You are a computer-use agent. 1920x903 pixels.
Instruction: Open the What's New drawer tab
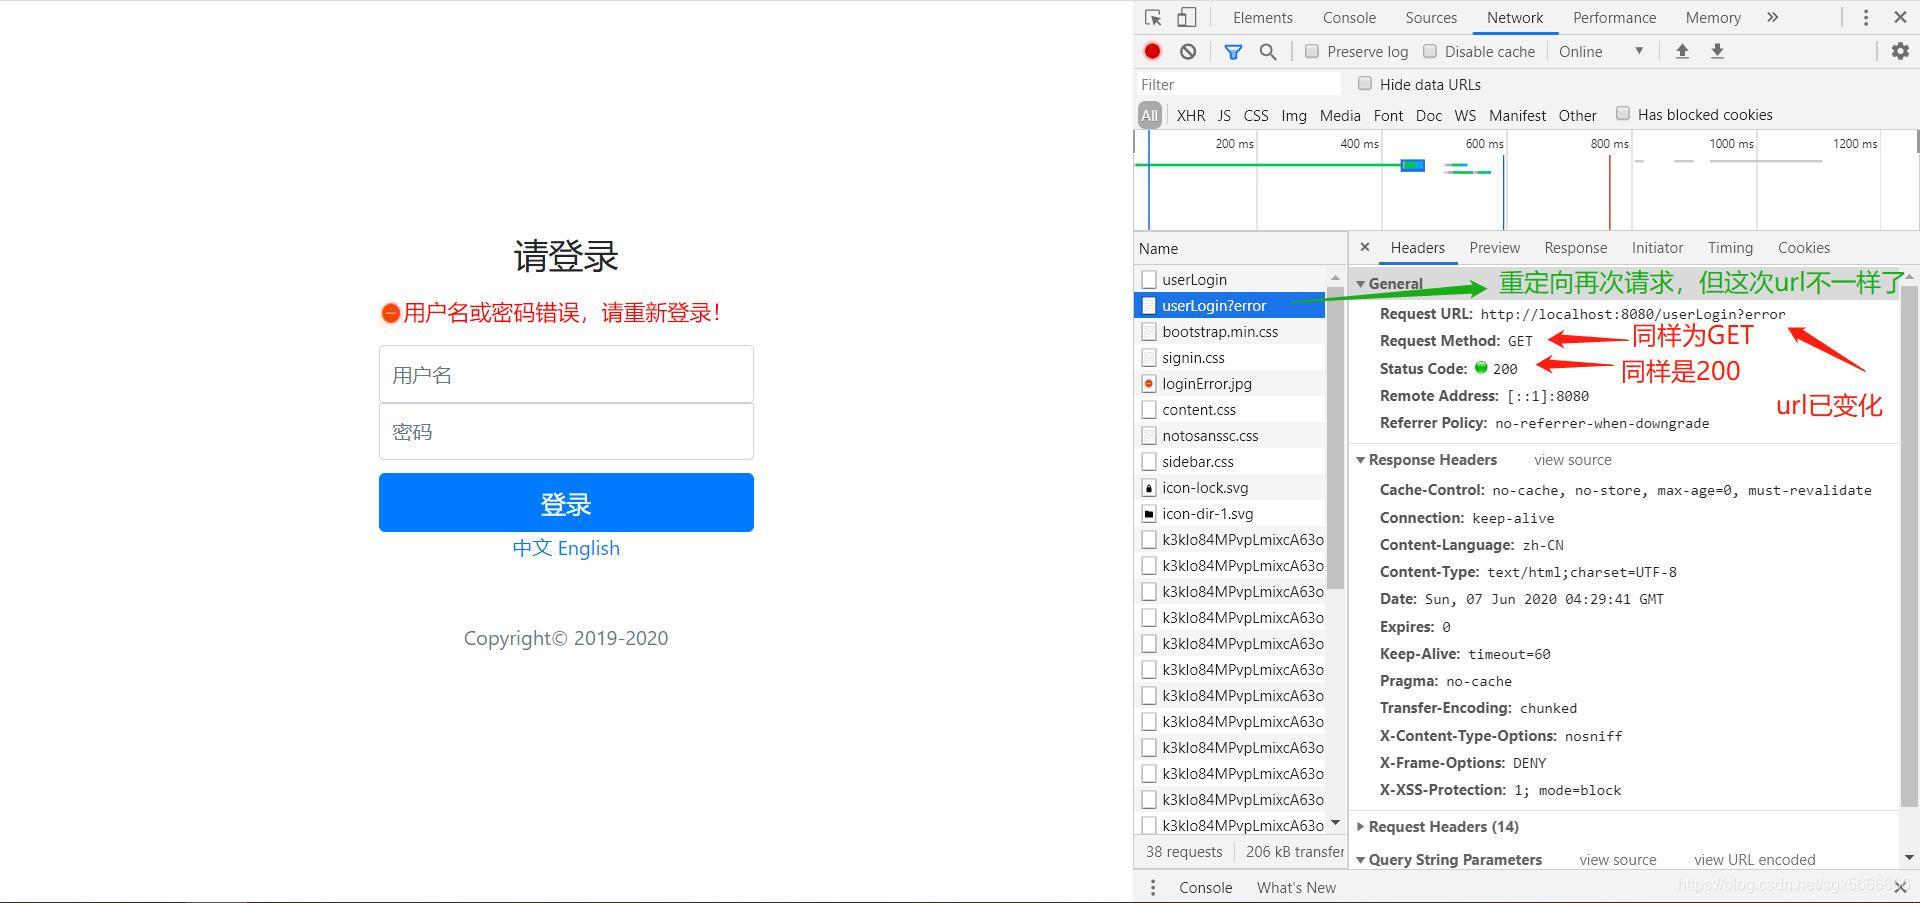coord(1296,887)
